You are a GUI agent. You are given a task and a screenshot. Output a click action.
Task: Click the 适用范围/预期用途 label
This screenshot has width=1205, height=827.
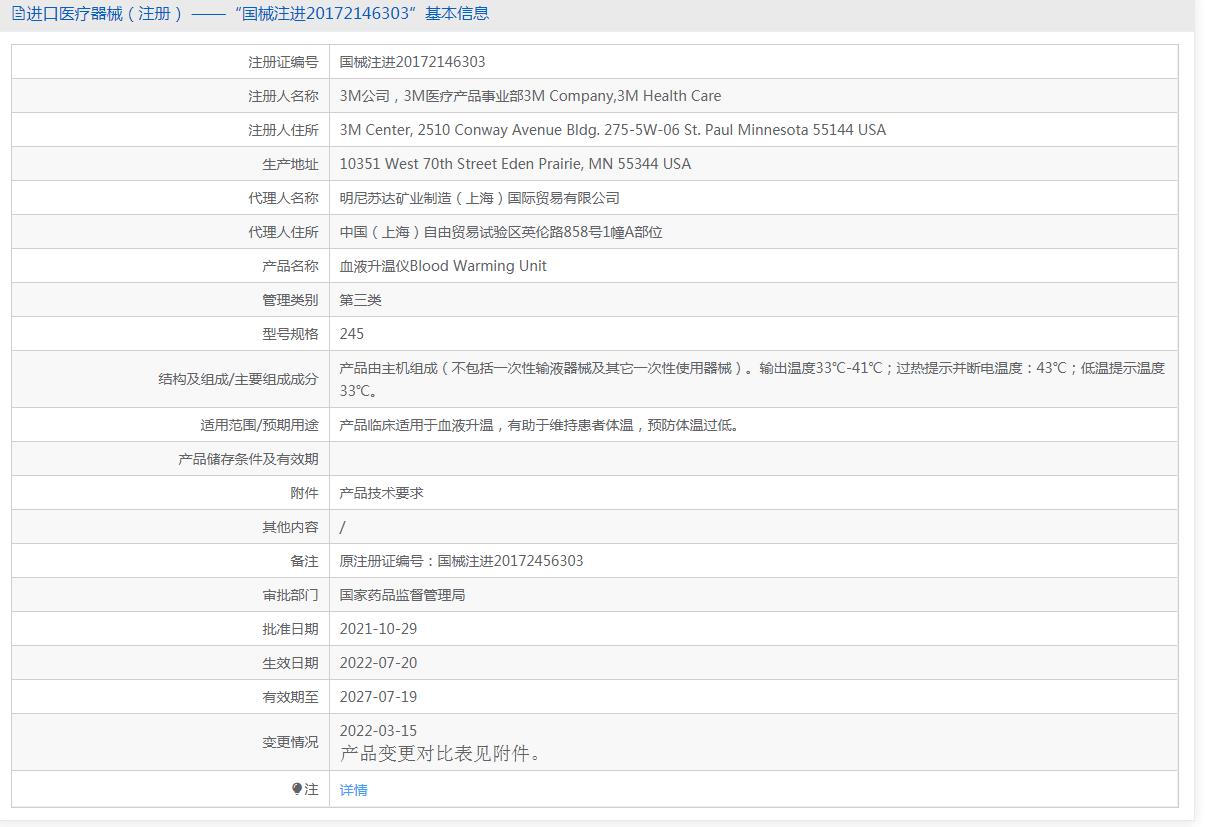coord(260,425)
